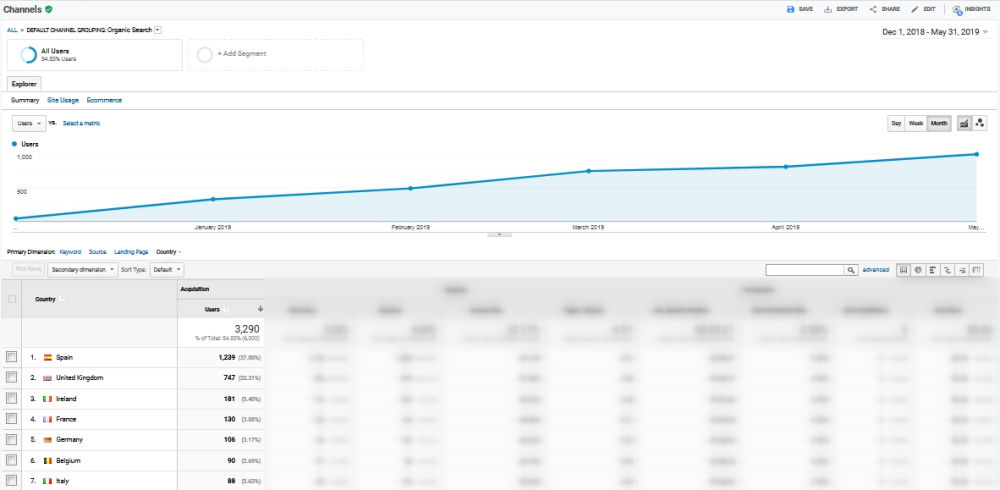Open the Secondary dimension dropdown
1000x490 pixels.
83,270
